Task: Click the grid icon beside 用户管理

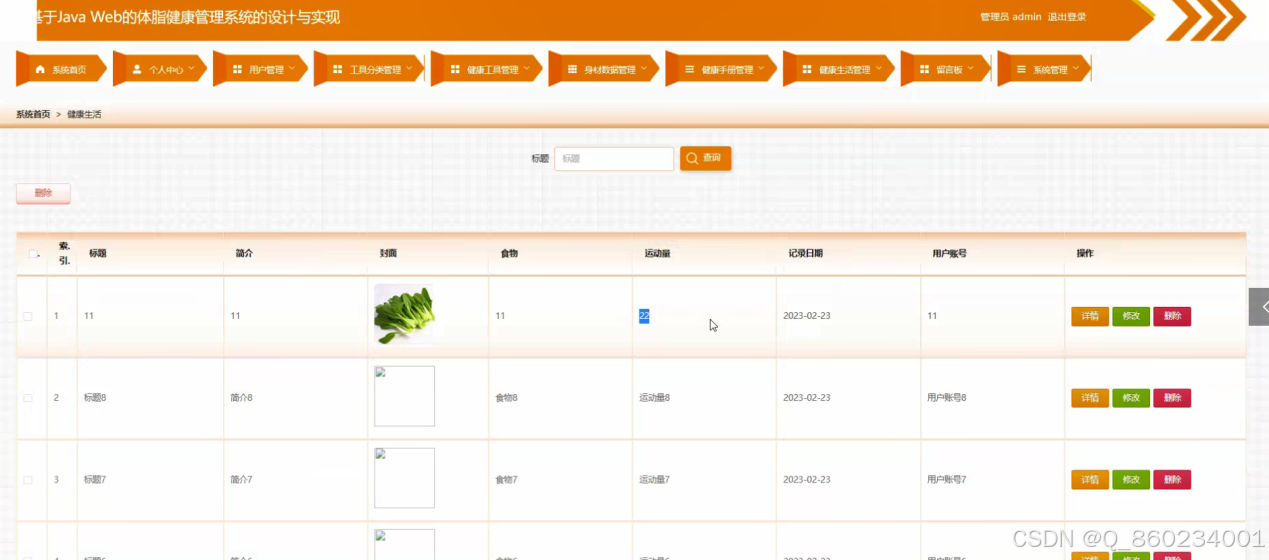Action: (237, 70)
